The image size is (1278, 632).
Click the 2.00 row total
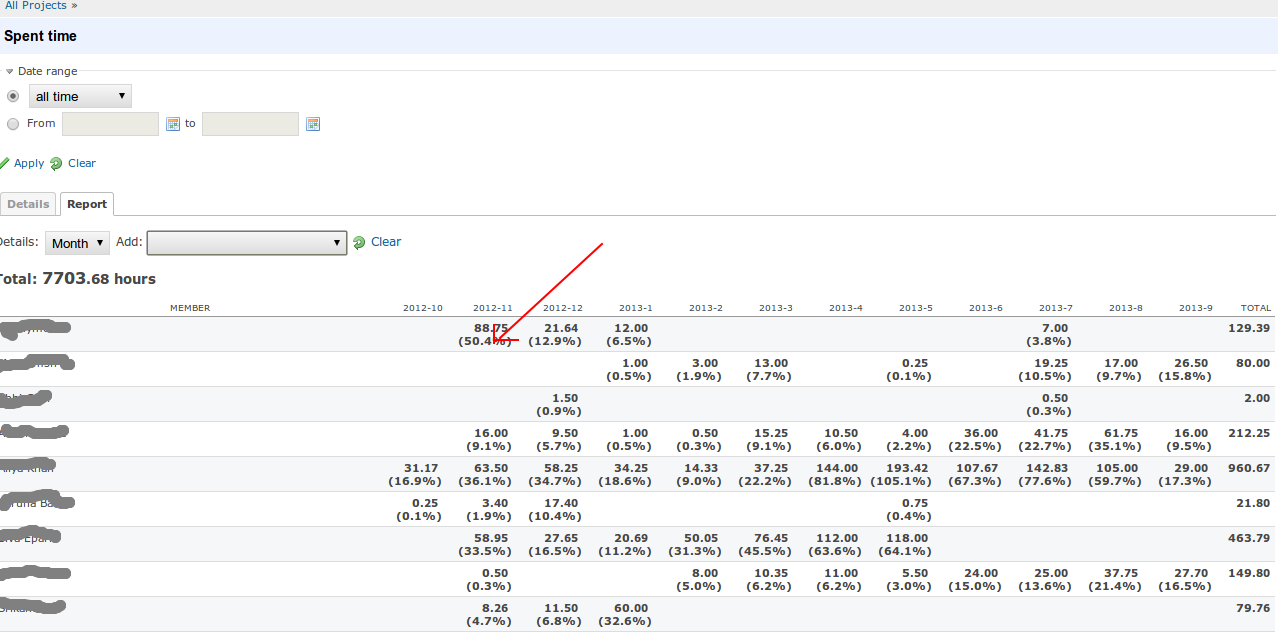(1257, 398)
